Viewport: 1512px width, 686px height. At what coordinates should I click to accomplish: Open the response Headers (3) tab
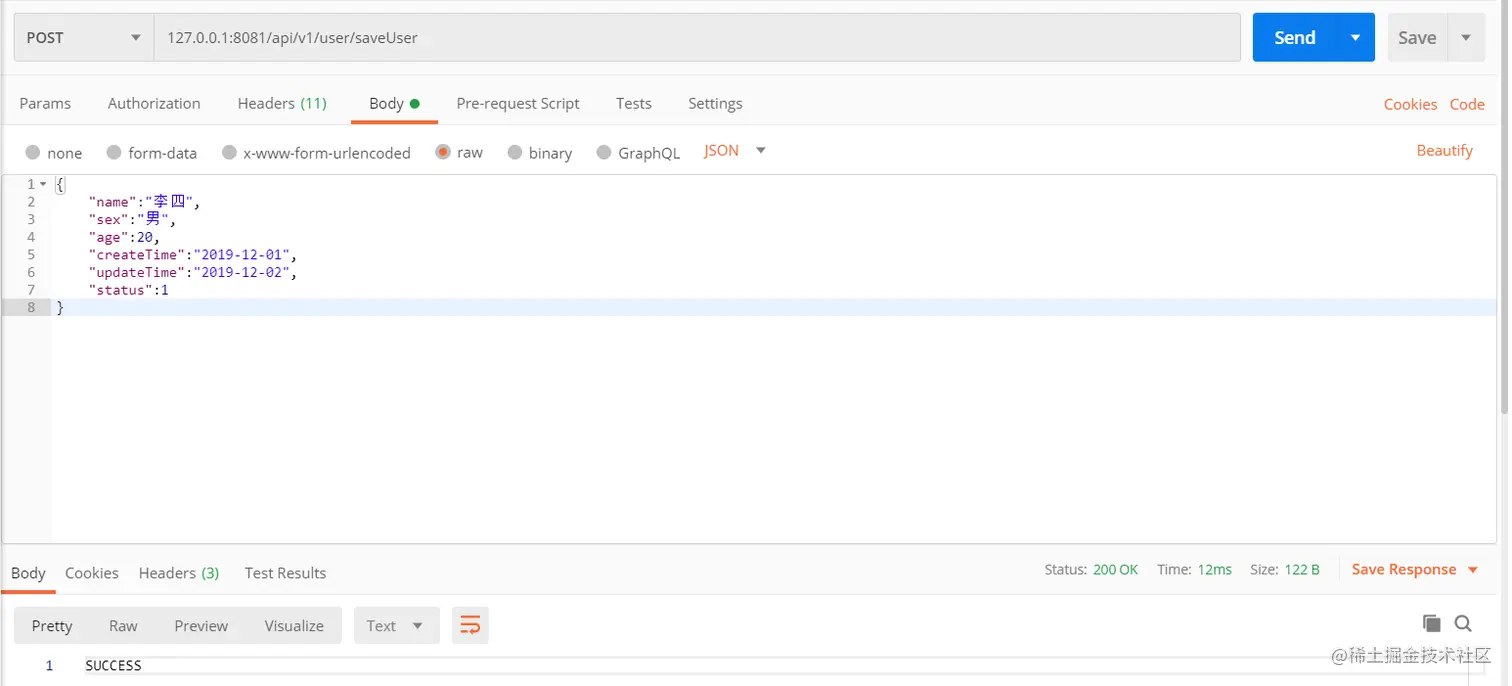tap(179, 573)
